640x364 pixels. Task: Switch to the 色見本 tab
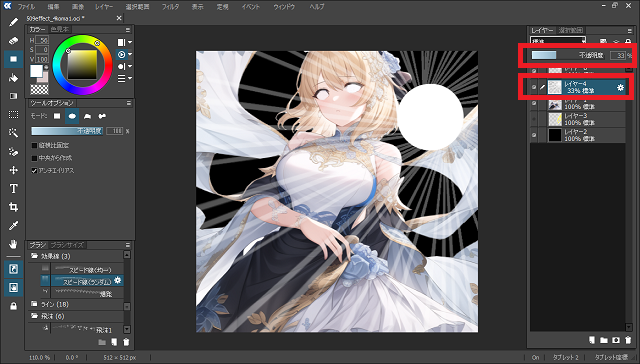coord(60,29)
